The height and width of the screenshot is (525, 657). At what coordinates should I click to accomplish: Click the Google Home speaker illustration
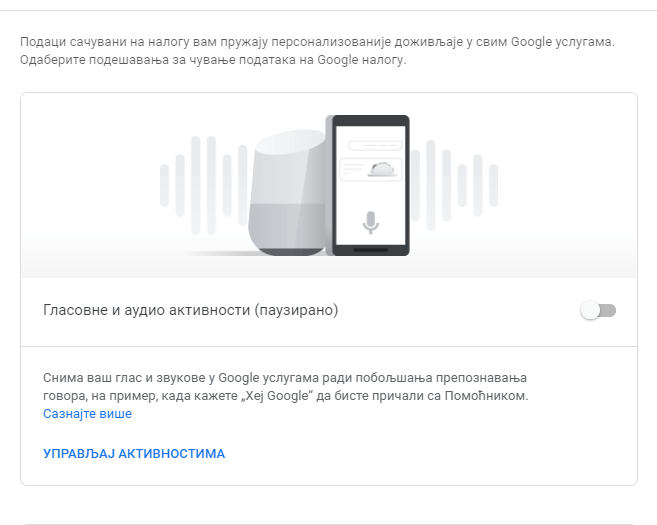tap(287, 193)
